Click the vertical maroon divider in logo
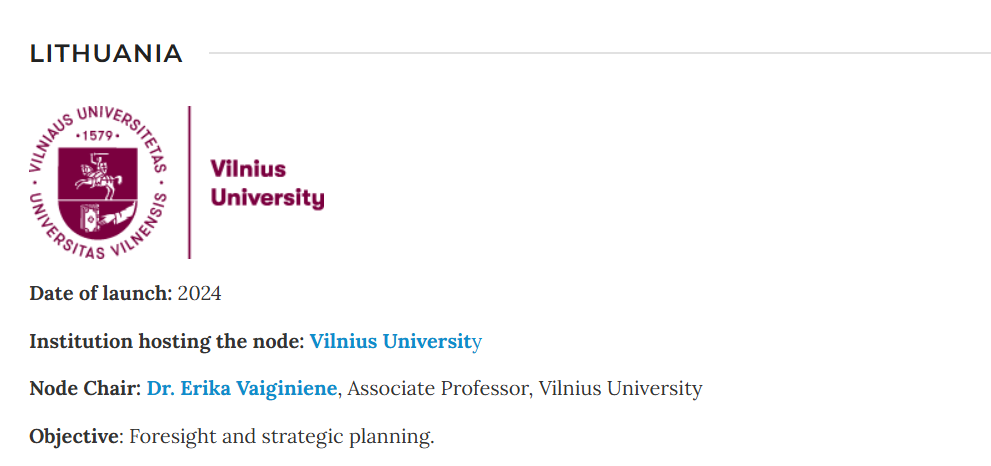This screenshot has height=466, width=991. [x=189, y=182]
